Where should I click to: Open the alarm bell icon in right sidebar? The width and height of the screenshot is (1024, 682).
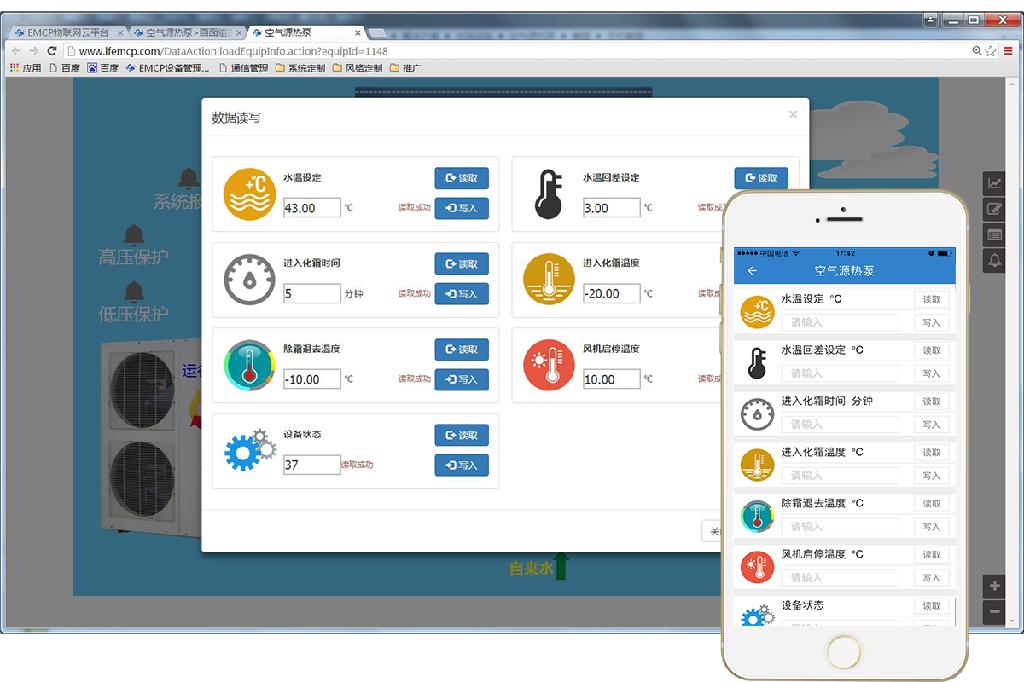click(x=994, y=261)
